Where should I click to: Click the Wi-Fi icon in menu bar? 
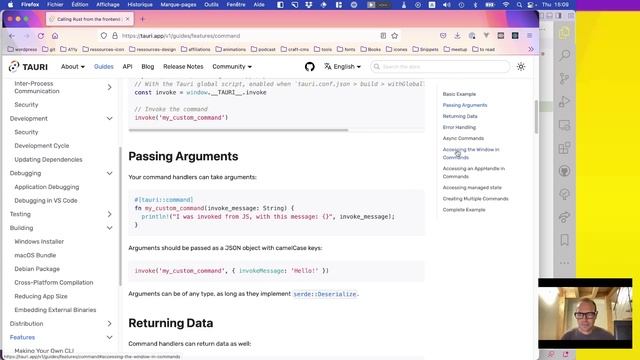click(x=506, y=5)
